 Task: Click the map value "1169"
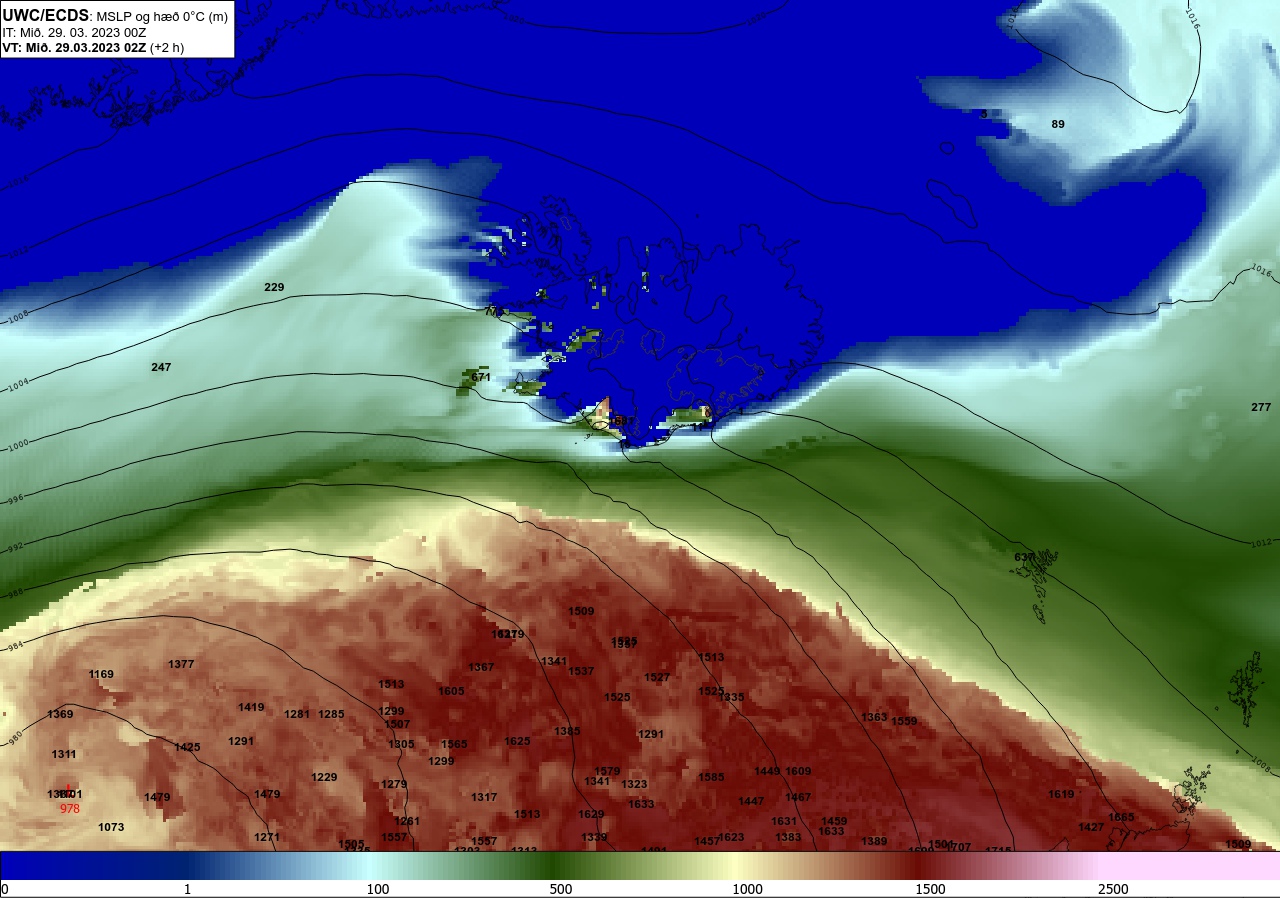pos(101,674)
